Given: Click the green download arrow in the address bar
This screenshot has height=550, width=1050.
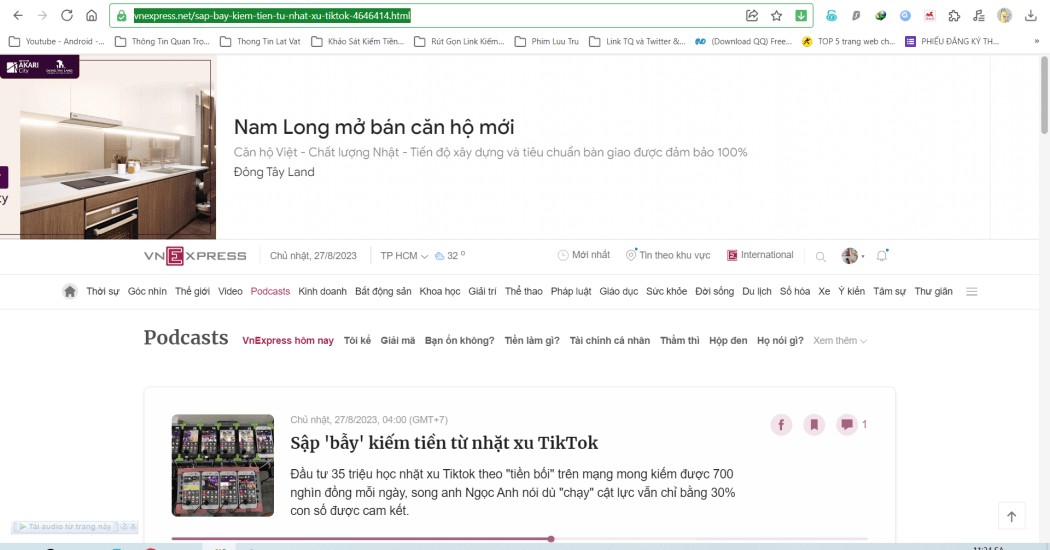Looking at the screenshot, I should (801, 15).
